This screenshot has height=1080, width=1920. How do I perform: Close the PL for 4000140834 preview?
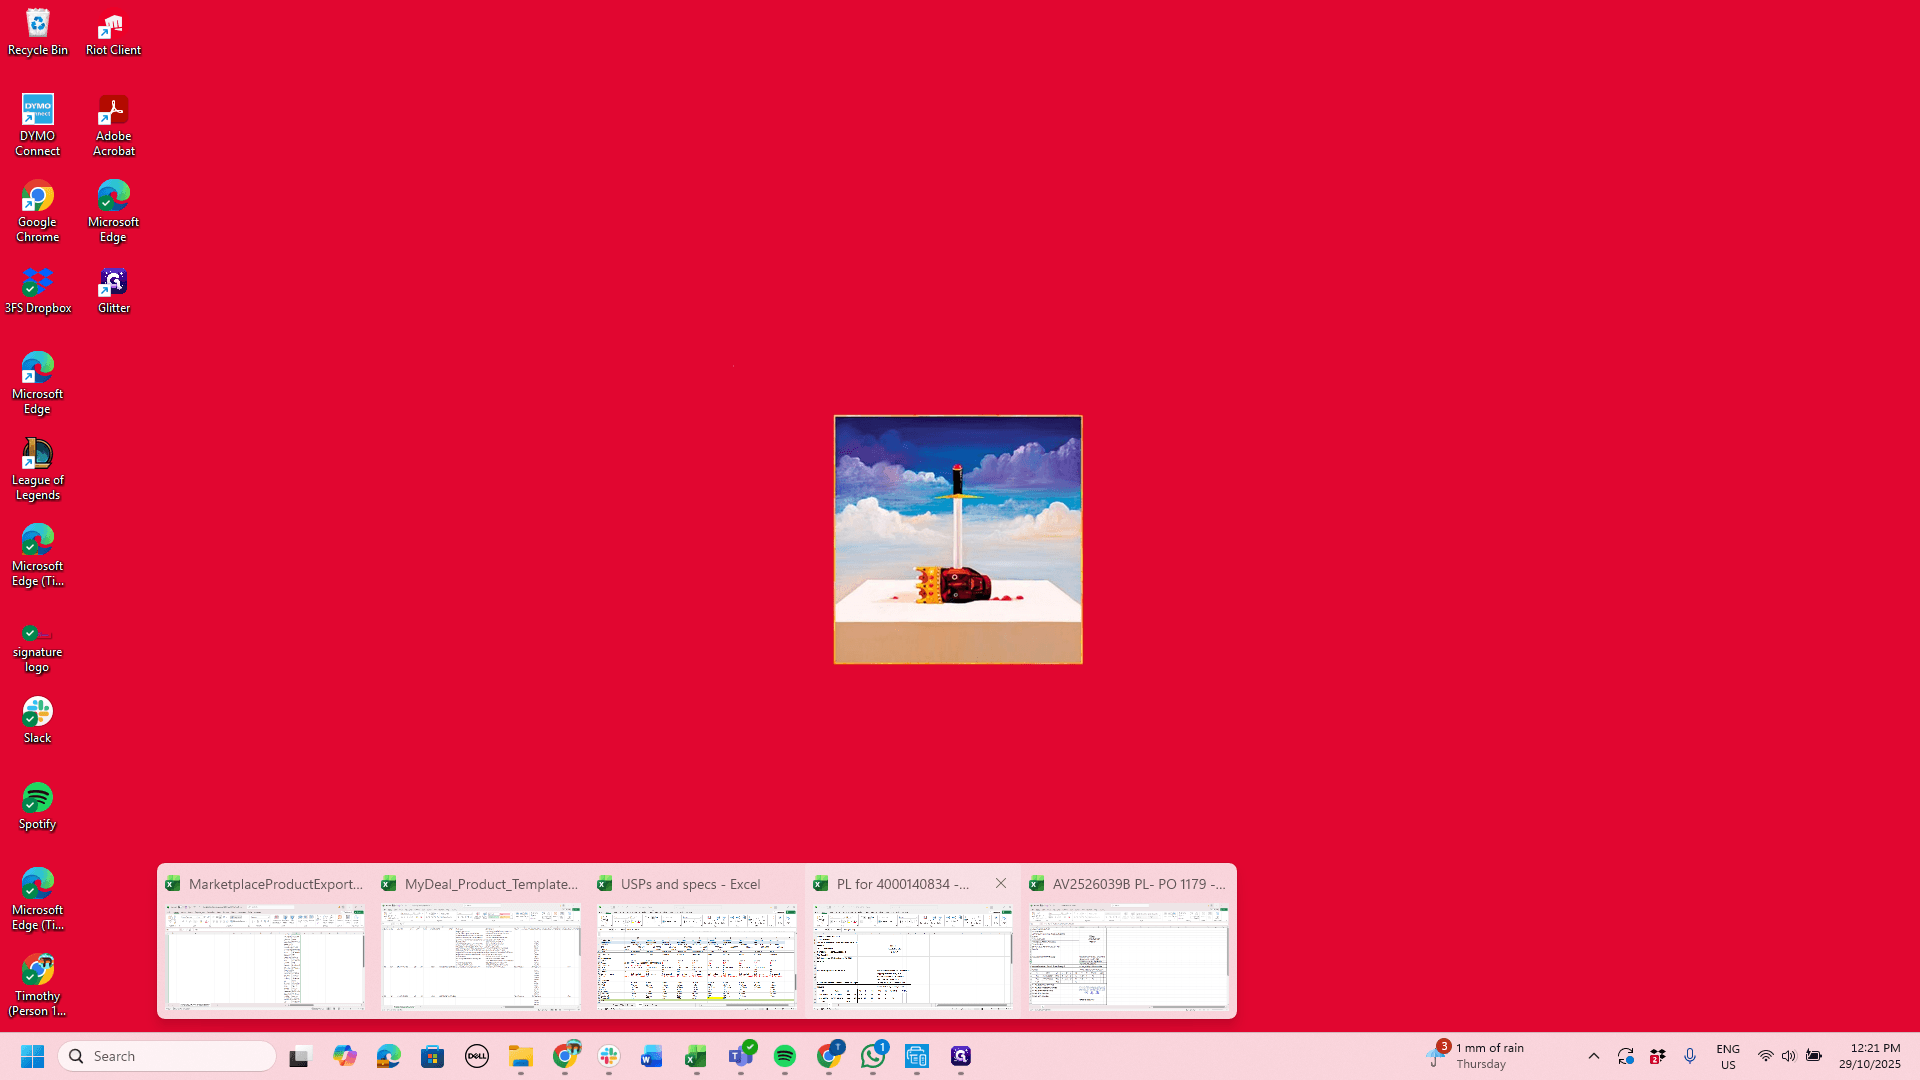click(1001, 883)
